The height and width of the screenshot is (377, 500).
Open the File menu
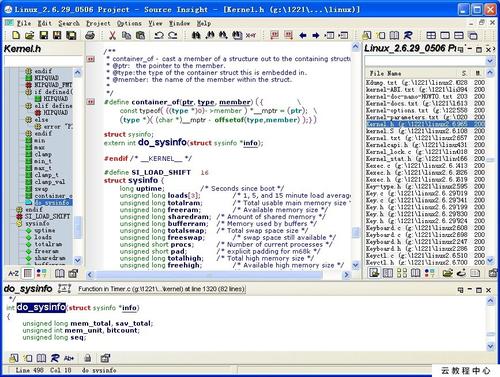[24, 23]
